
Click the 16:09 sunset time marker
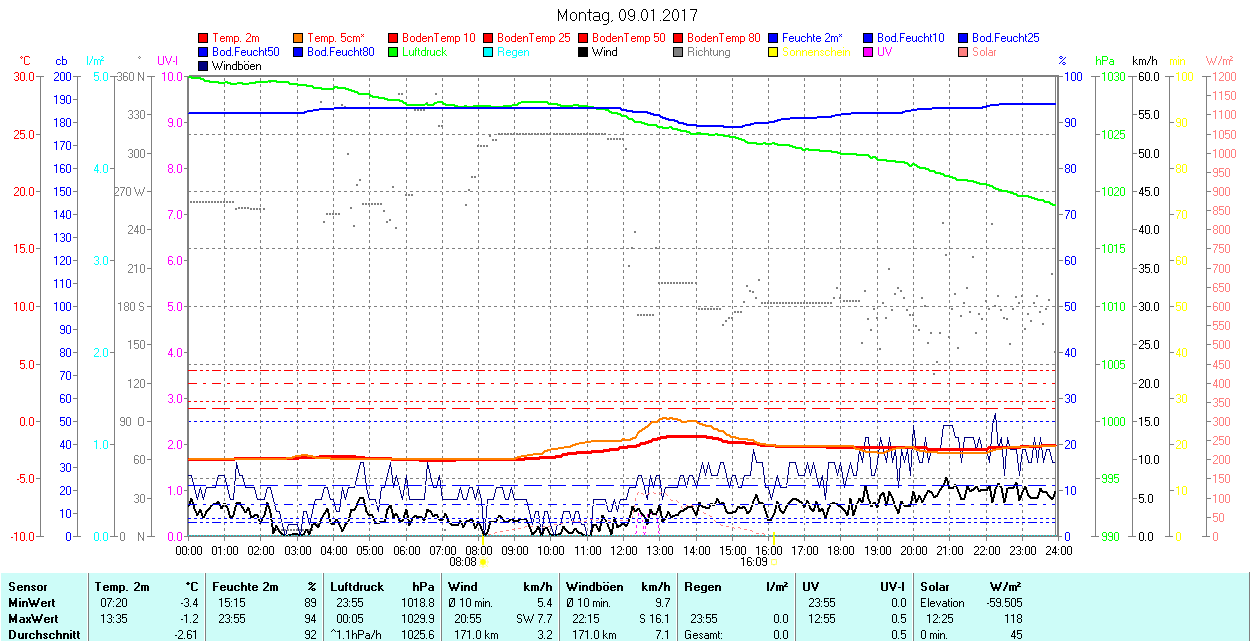(x=753, y=562)
